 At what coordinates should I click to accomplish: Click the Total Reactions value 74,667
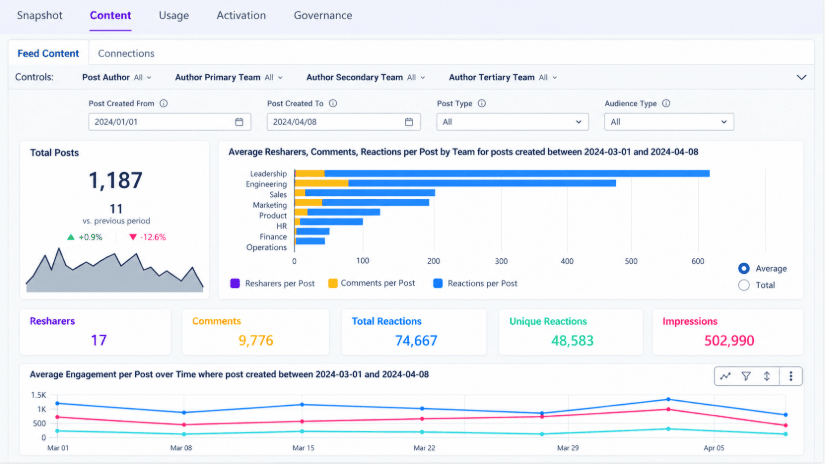416,341
